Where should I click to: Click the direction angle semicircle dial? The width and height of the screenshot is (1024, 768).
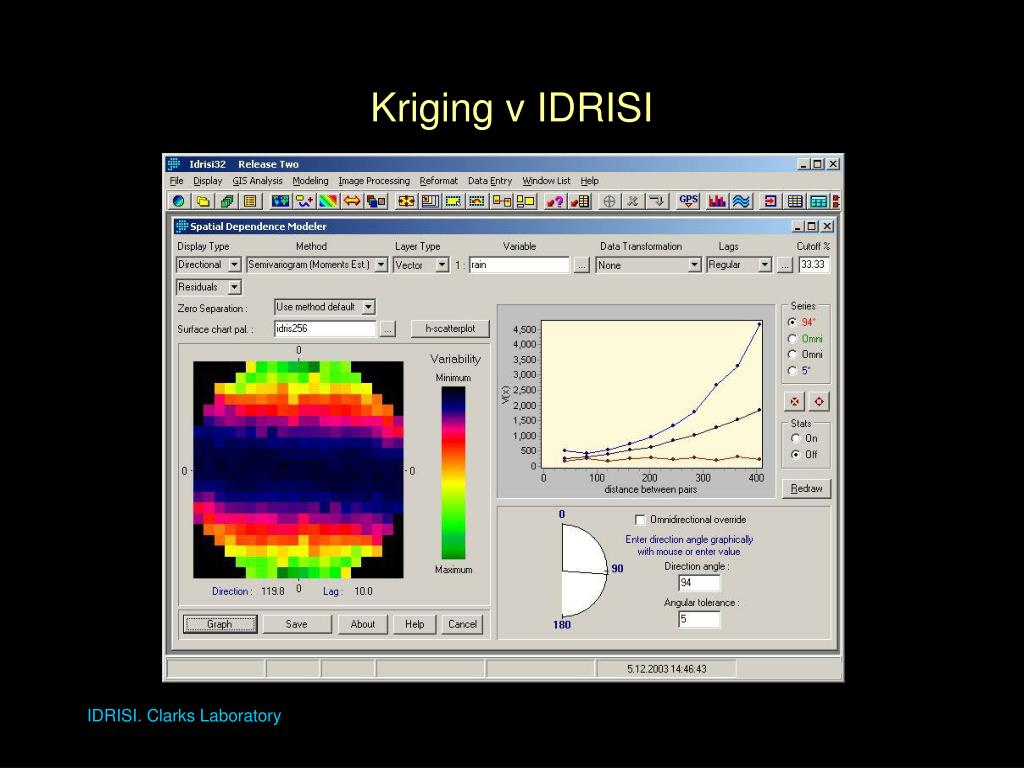584,571
